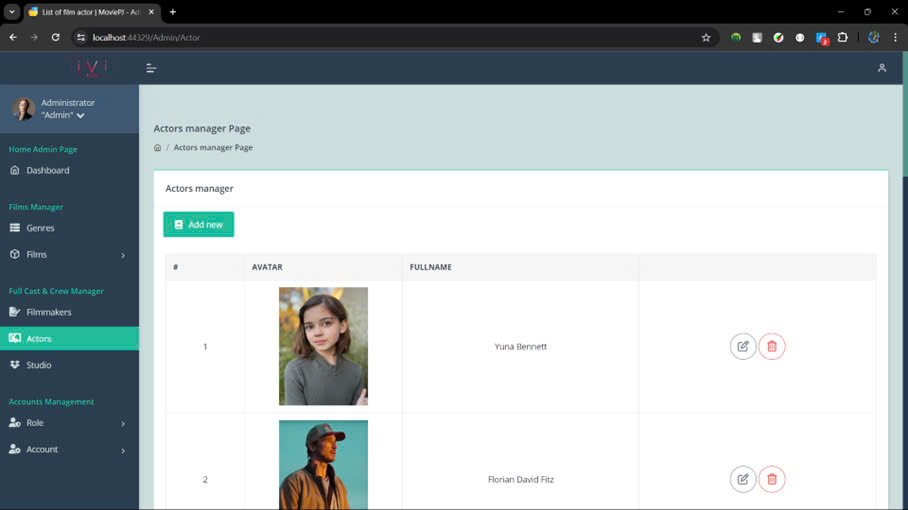Reload the page with refresh icon
The image size is (908, 510).
(x=56, y=38)
